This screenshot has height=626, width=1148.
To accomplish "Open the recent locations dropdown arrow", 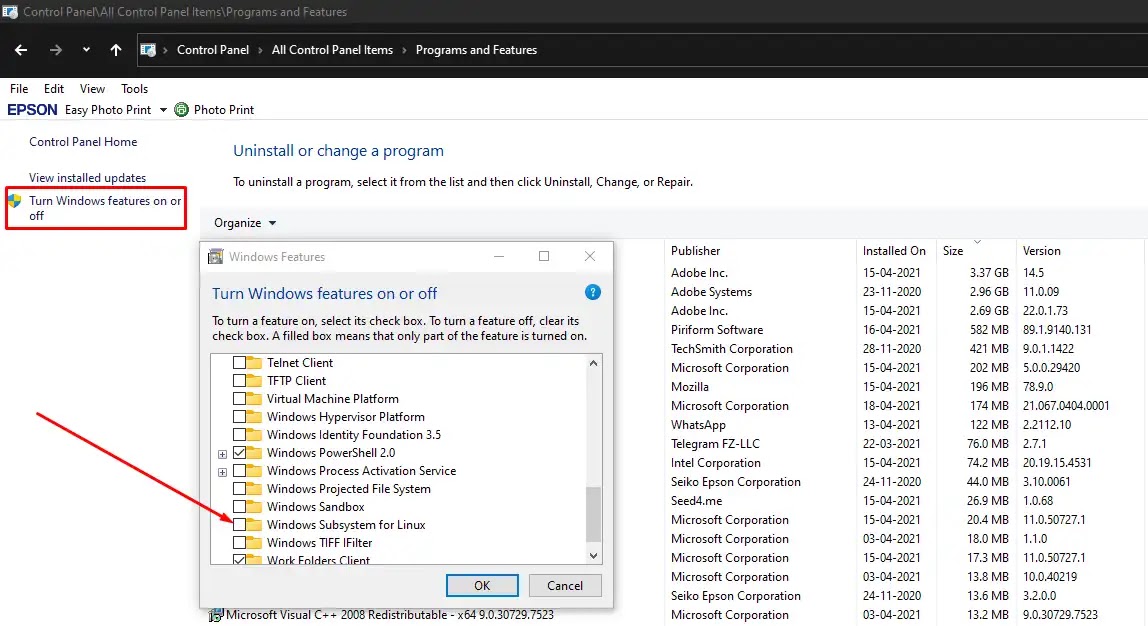I will [86, 50].
